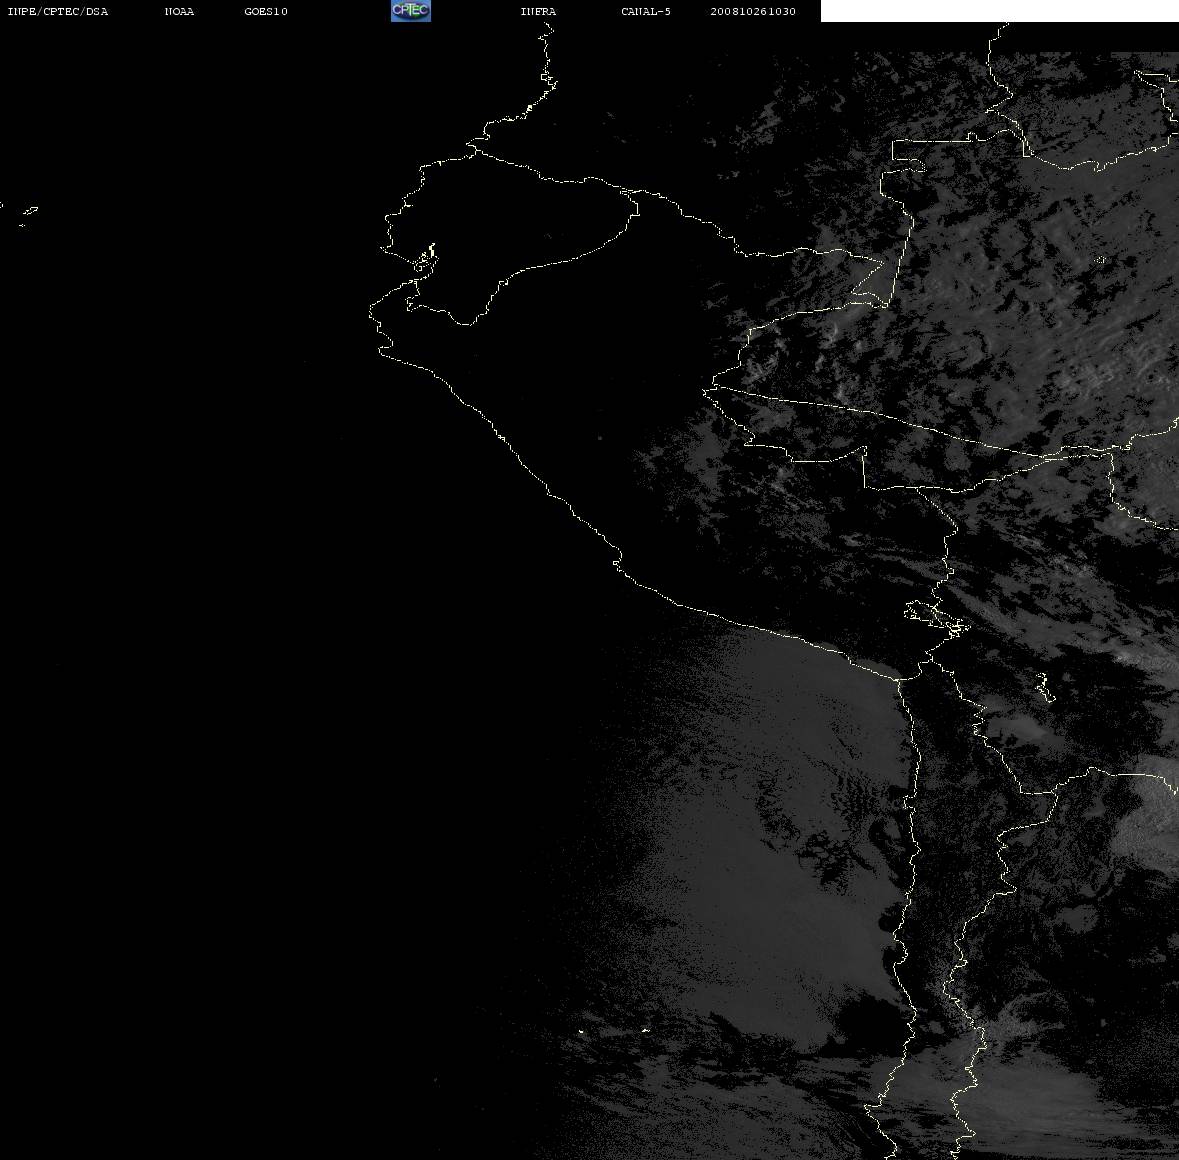
Task: Click the CPTEC logo in the header
Action: pos(411,11)
